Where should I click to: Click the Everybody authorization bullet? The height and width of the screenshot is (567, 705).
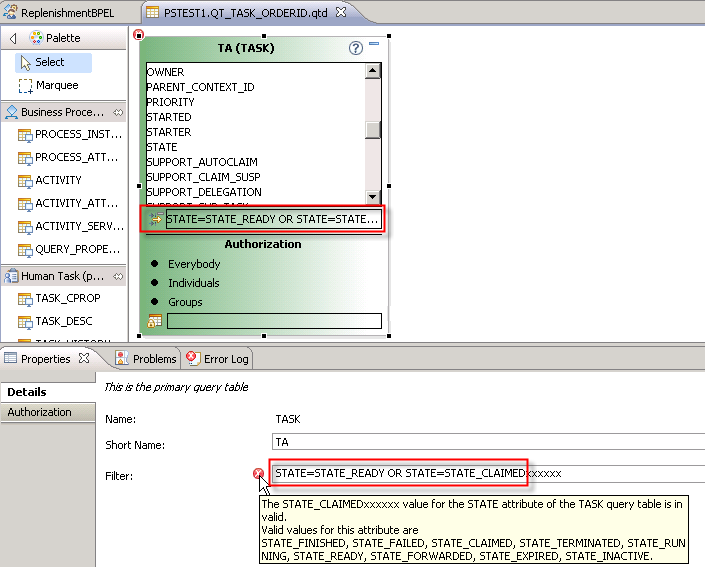click(x=155, y=263)
